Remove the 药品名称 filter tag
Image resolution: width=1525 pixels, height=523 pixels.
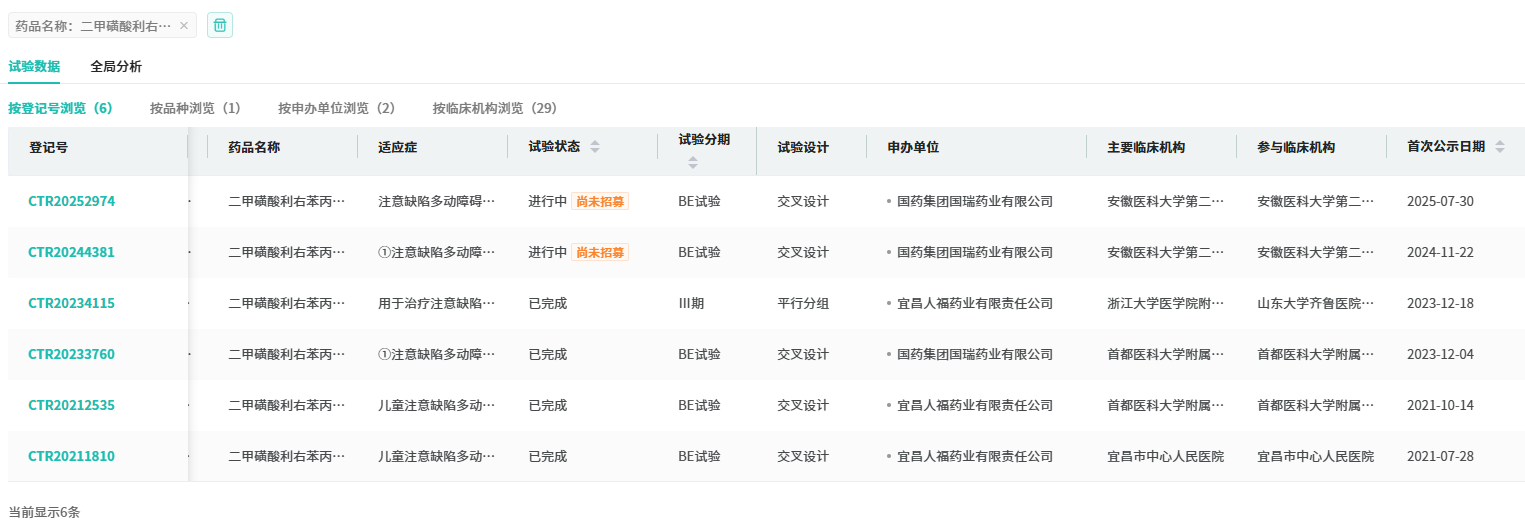click(x=184, y=26)
